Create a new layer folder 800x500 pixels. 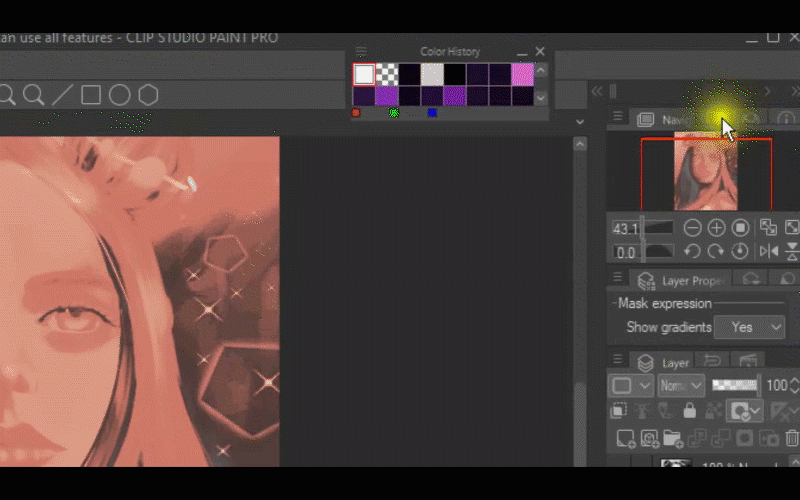(673, 438)
